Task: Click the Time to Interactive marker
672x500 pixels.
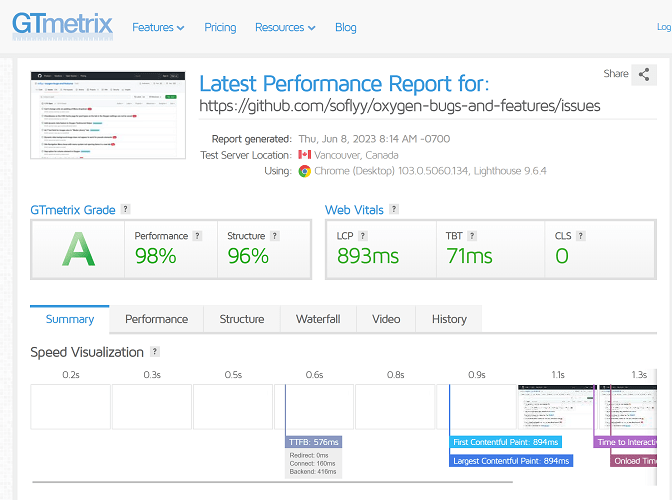Action: tap(625, 442)
